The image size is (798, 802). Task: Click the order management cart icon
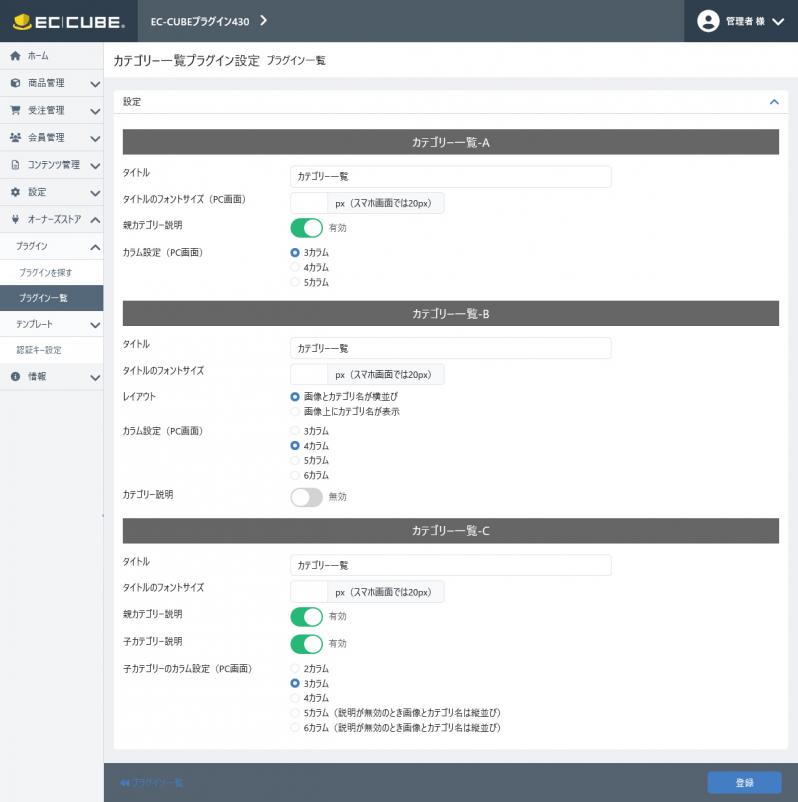tap(15, 110)
